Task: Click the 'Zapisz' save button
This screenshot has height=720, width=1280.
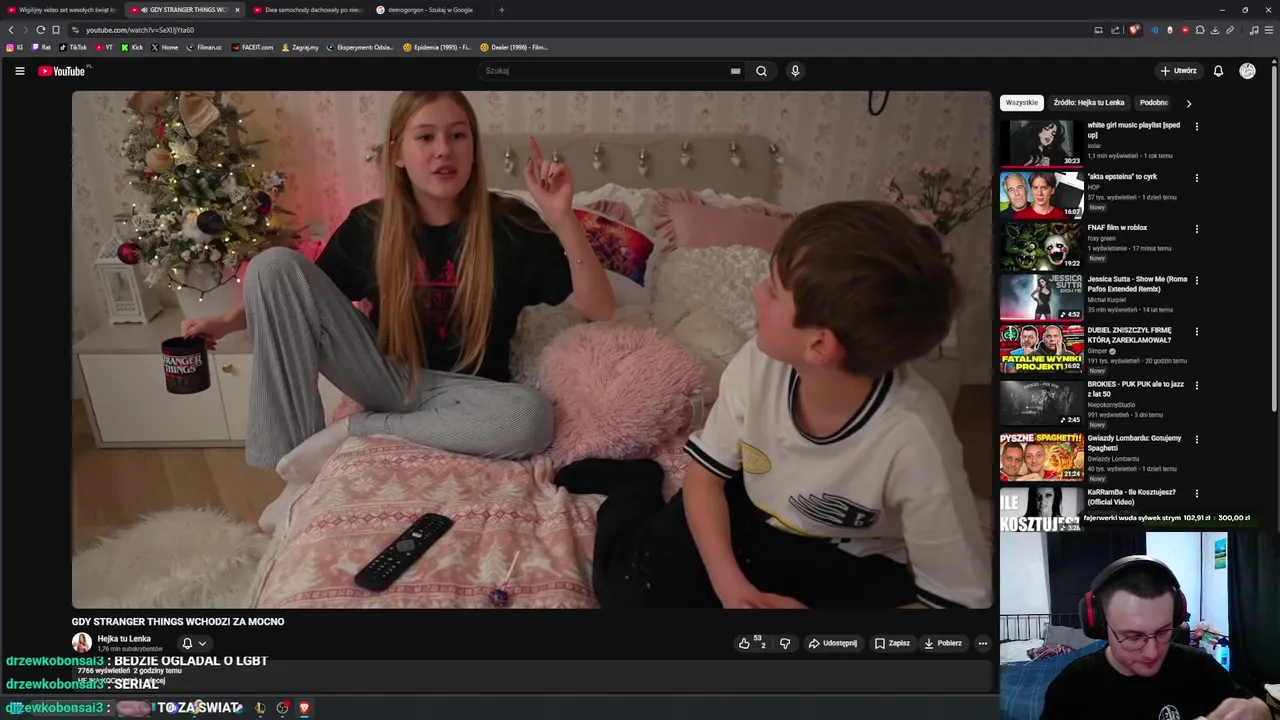Action: [892, 643]
